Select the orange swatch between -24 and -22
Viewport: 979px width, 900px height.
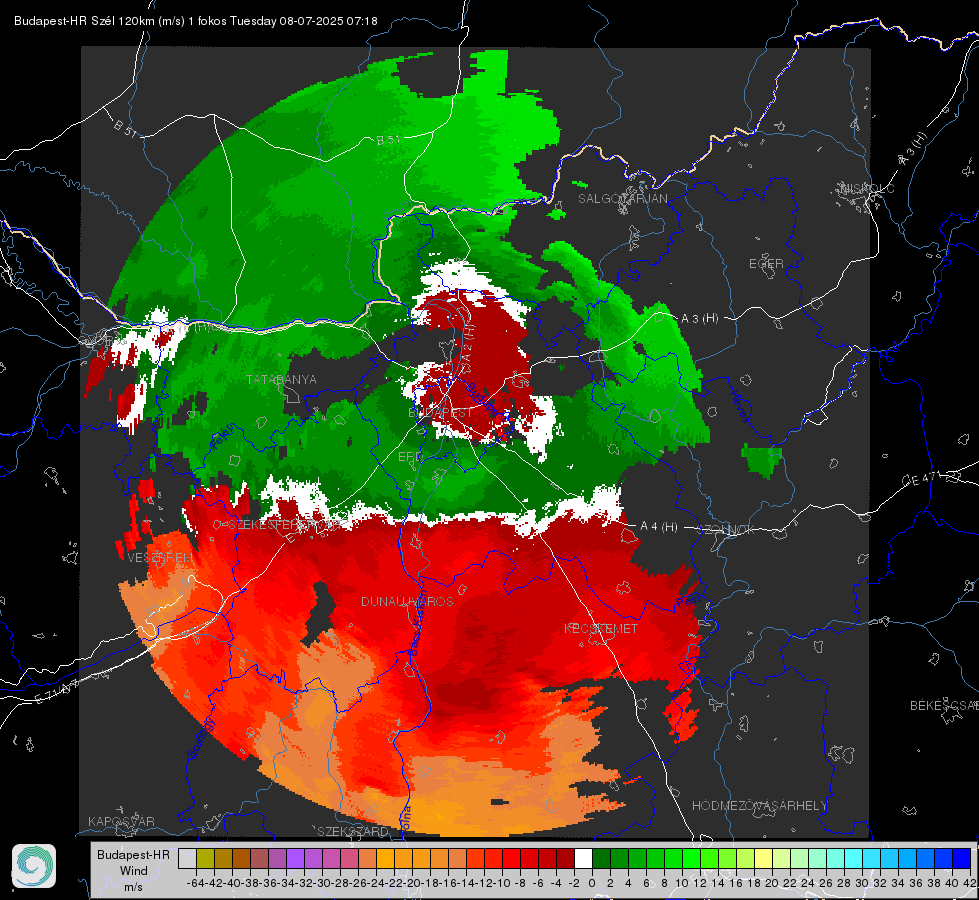pos(385,858)
